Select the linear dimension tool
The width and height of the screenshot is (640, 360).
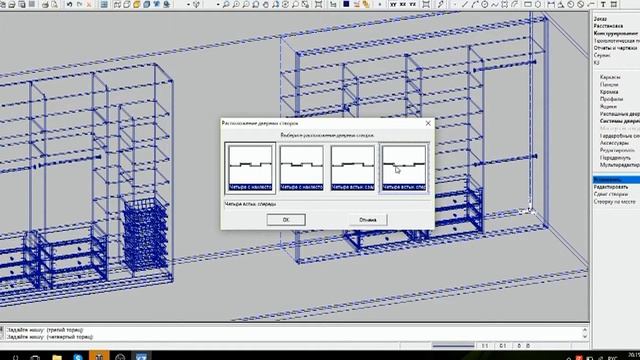551,4
